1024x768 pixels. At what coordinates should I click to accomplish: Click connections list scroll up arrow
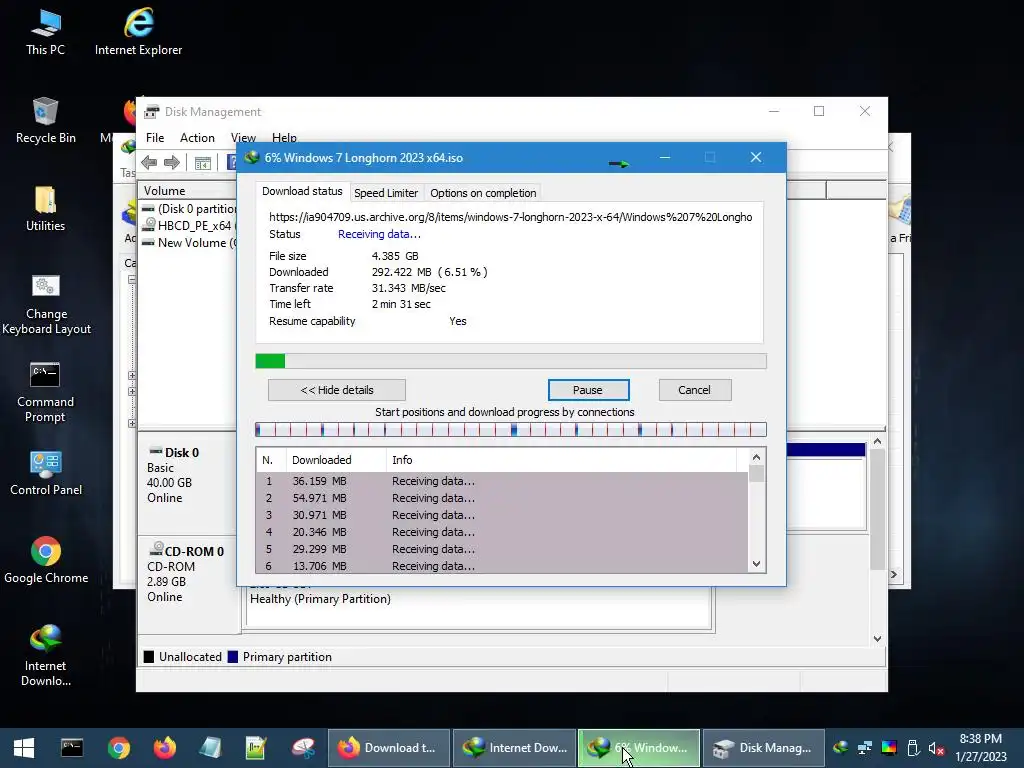tap(756, 458)
